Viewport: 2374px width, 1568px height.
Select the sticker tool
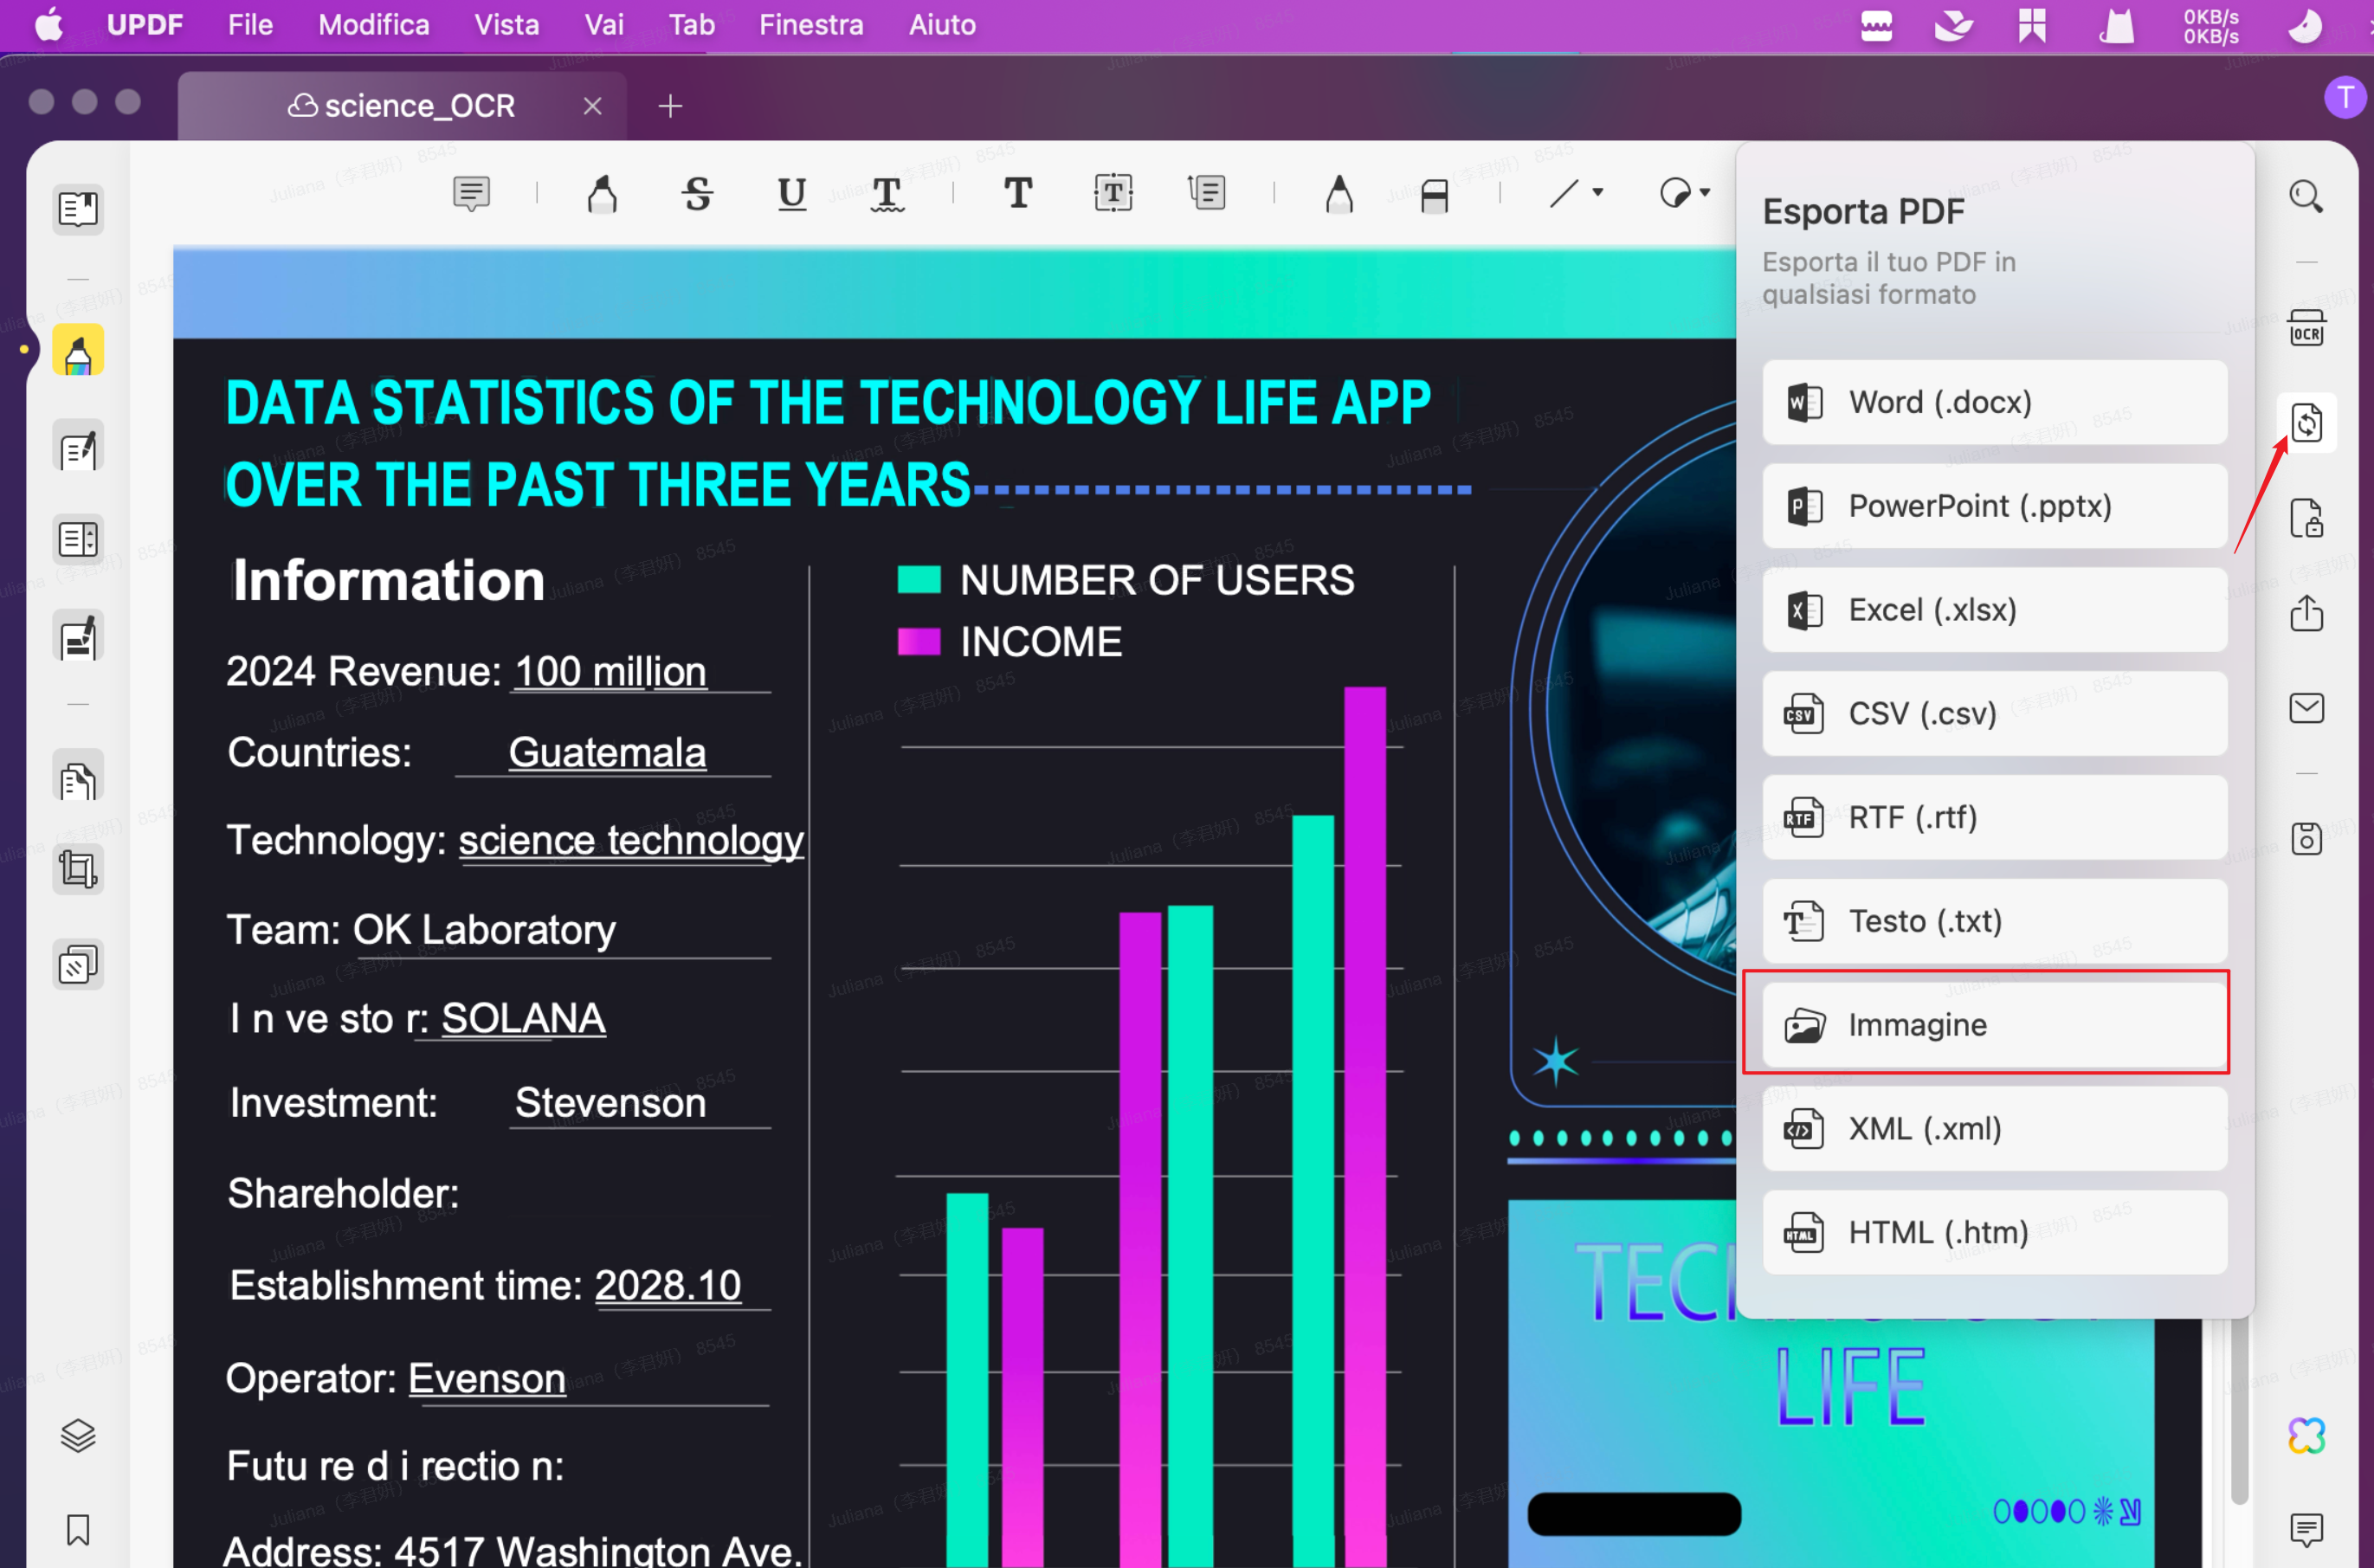pyautogui.click(x=1675, y=193)
